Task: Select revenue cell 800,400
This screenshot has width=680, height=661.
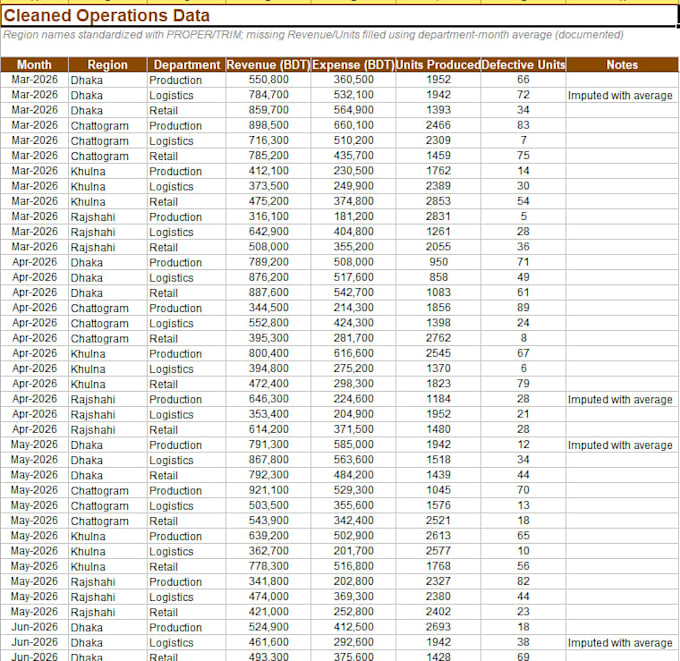Action: point(268,353)
